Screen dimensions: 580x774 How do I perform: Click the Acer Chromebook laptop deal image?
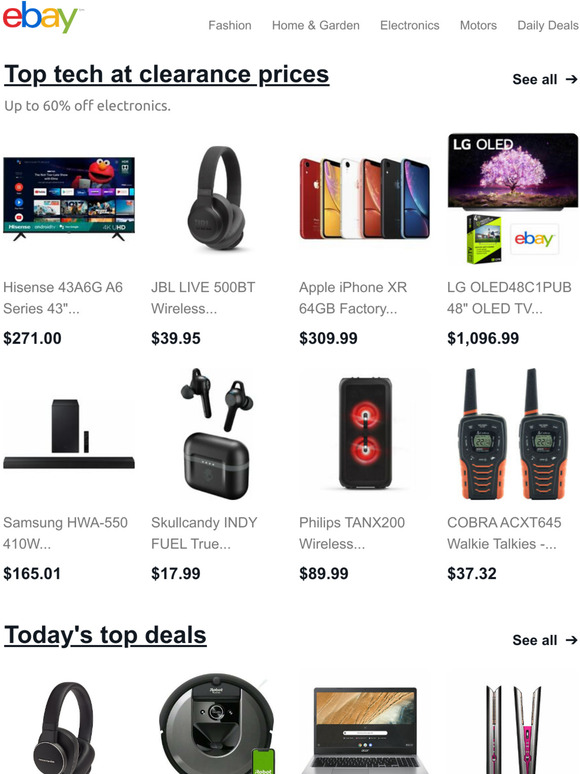365,731
